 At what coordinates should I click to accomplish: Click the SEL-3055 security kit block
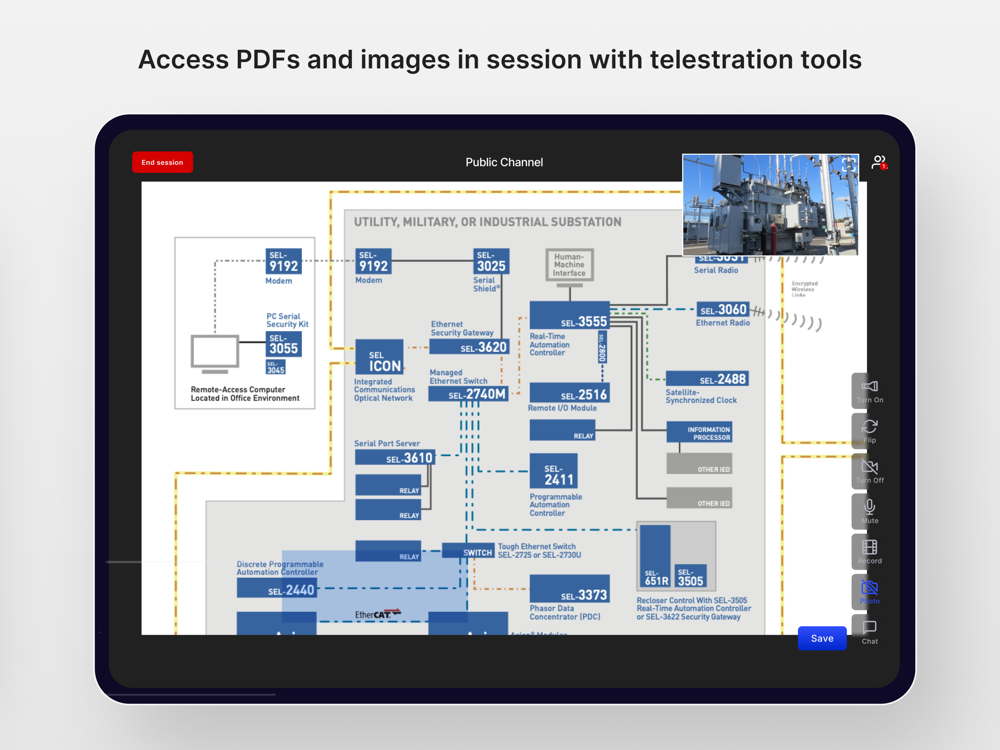(284, 344)
